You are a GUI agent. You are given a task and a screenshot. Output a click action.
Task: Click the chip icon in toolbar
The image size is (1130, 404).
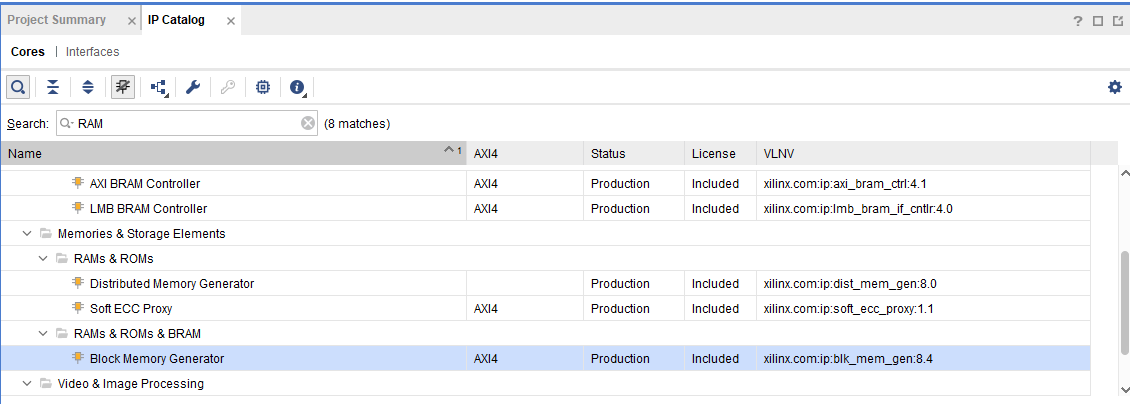tap(262, 87)
